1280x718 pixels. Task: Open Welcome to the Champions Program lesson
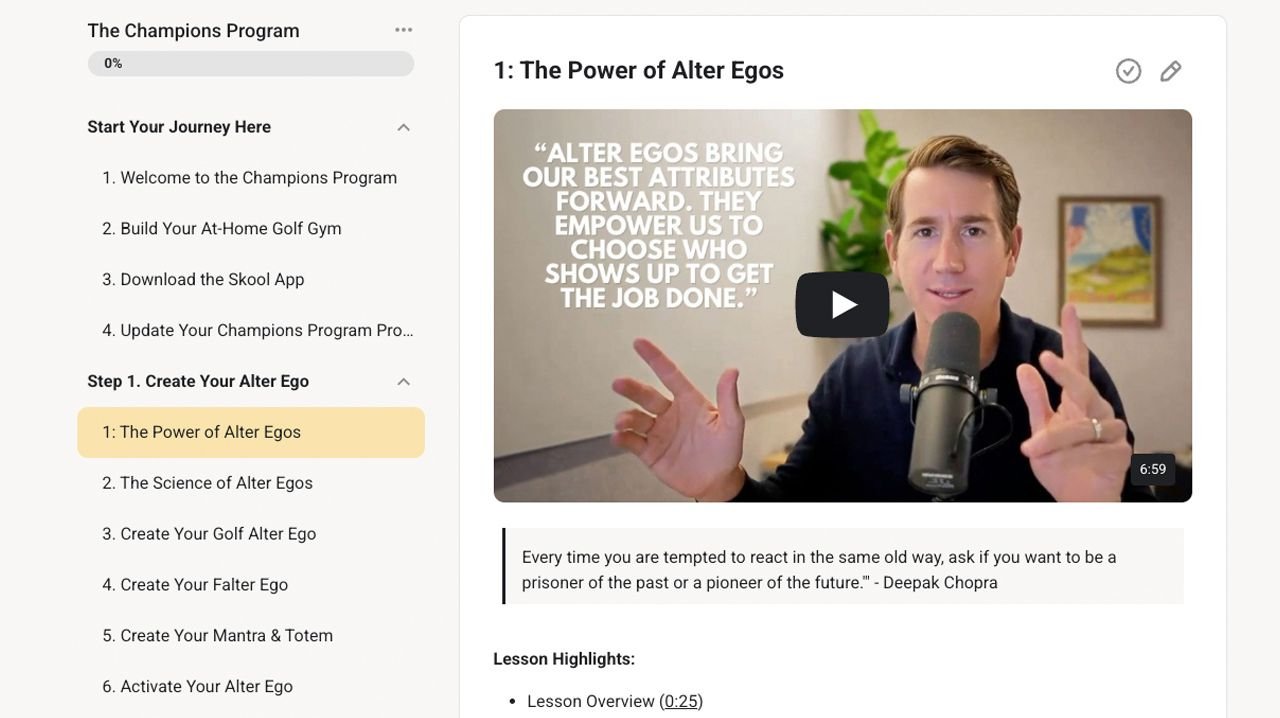point(250,178)
